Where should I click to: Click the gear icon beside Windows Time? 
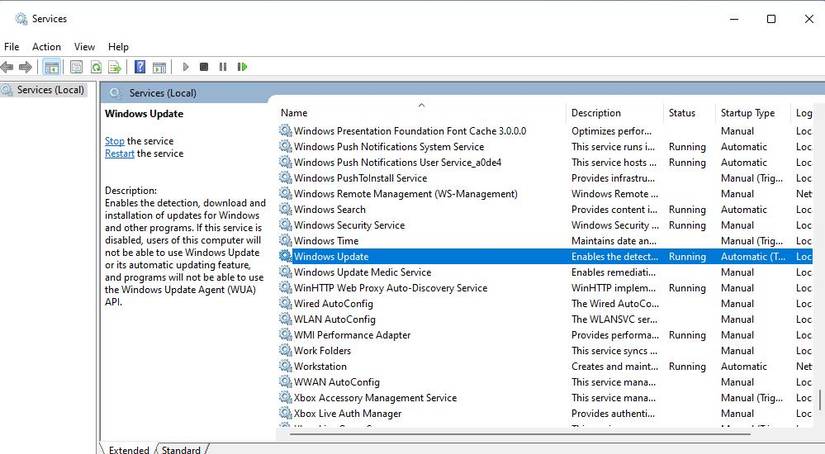click(285, 240)
